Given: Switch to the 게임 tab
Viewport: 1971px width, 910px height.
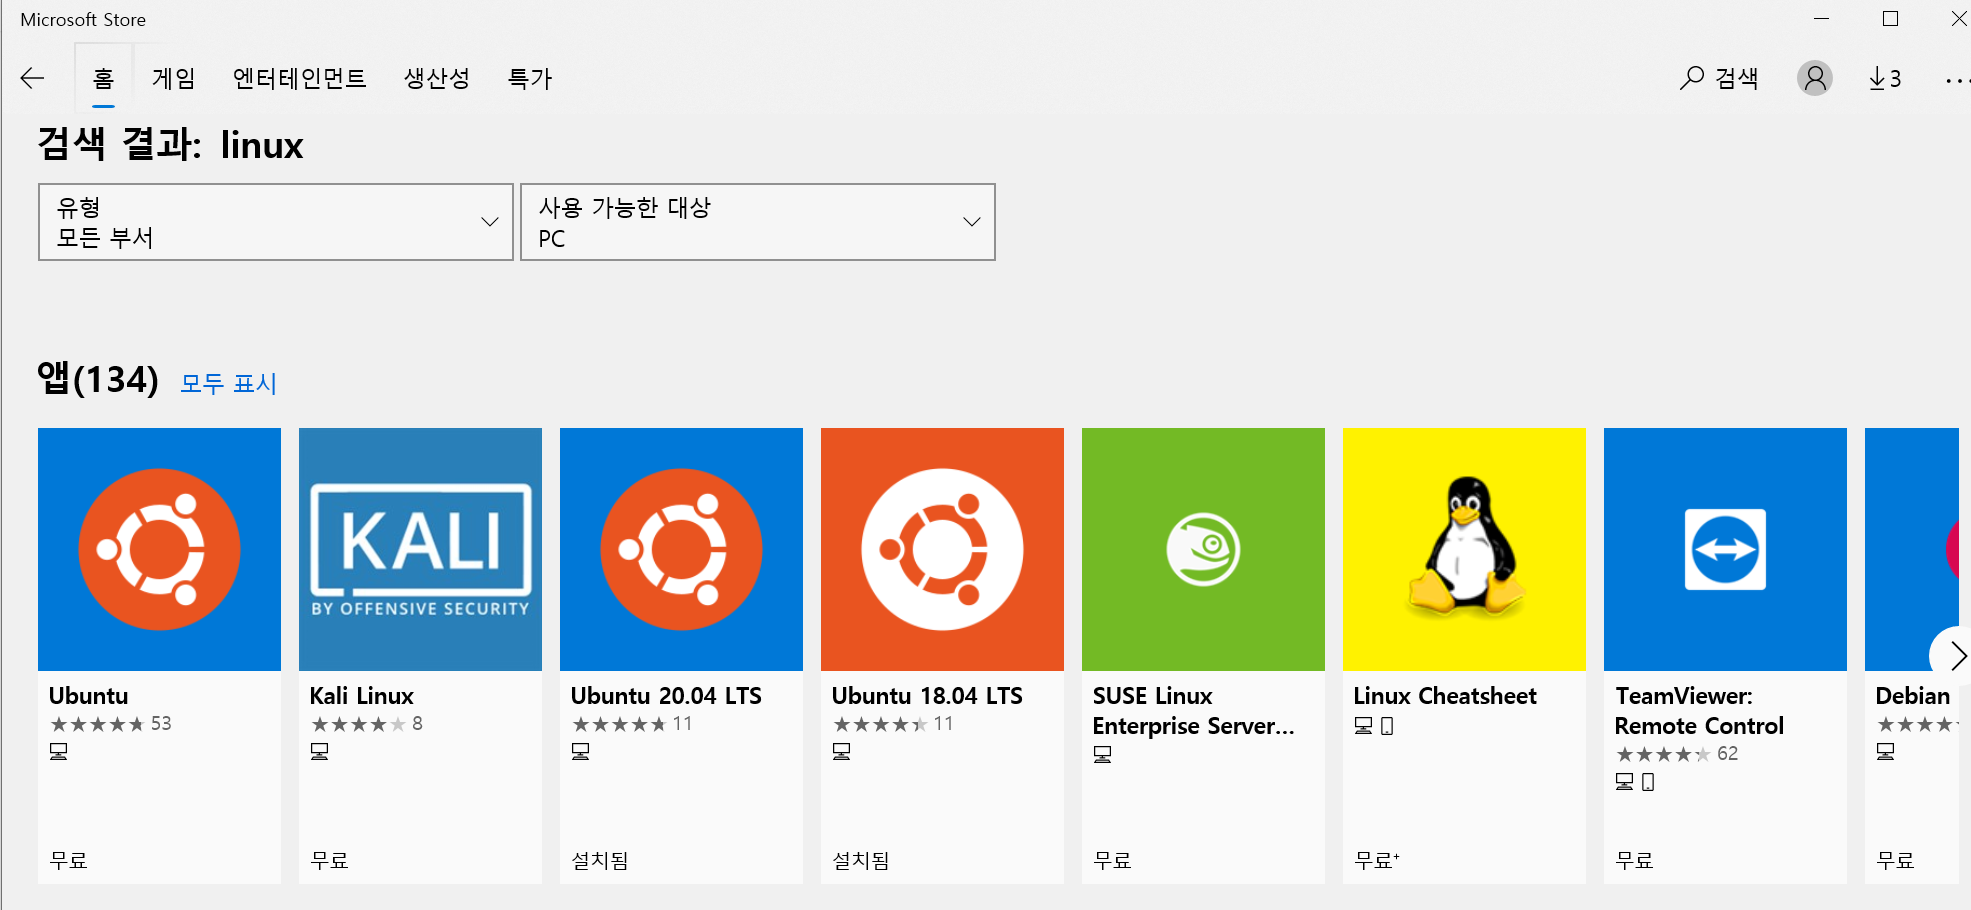Looking at the screenshot, I should pyautogui.click(x=173, y=78).
